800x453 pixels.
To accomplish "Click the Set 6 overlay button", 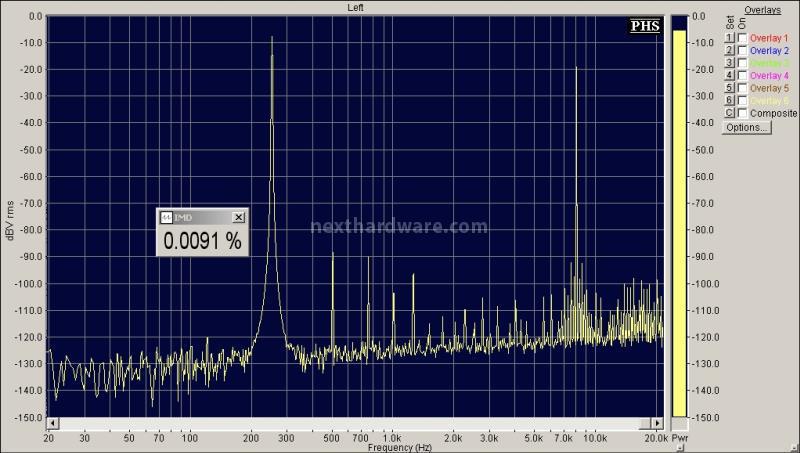I will 729,100.
